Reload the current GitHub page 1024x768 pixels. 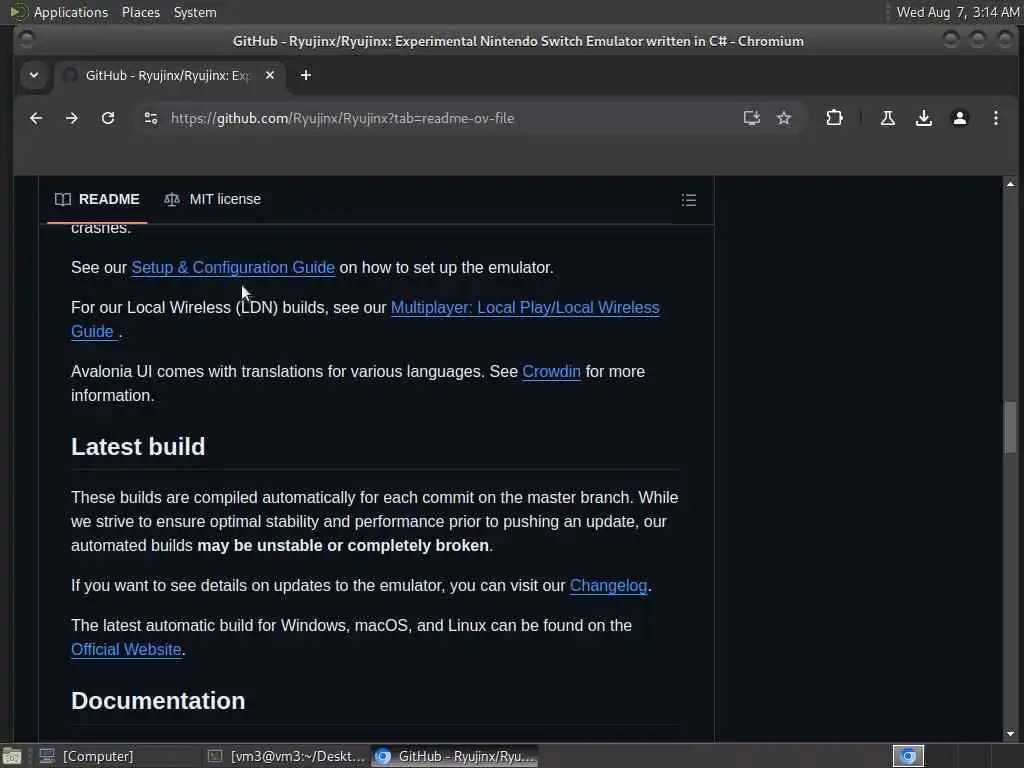click(108, 118)
